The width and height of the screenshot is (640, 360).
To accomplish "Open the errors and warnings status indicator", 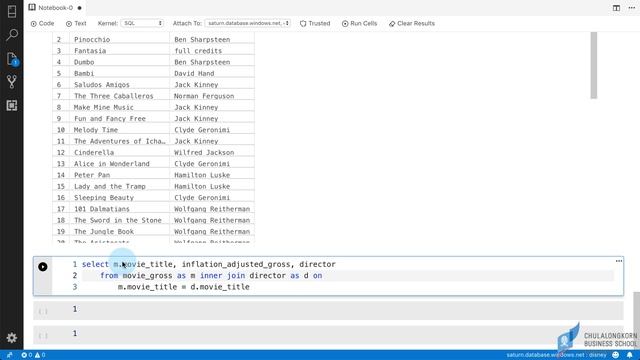I will click(33, 355).
